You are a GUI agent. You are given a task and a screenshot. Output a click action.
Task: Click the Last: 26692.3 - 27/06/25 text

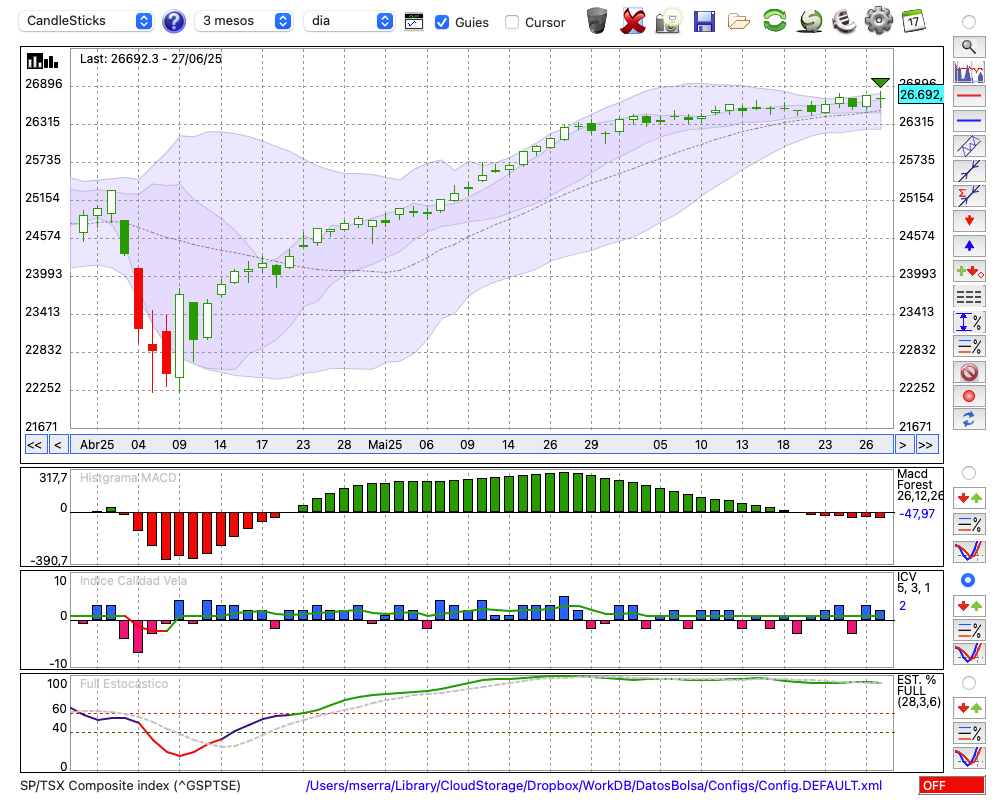pyautogui.click(x=151, y=59)
